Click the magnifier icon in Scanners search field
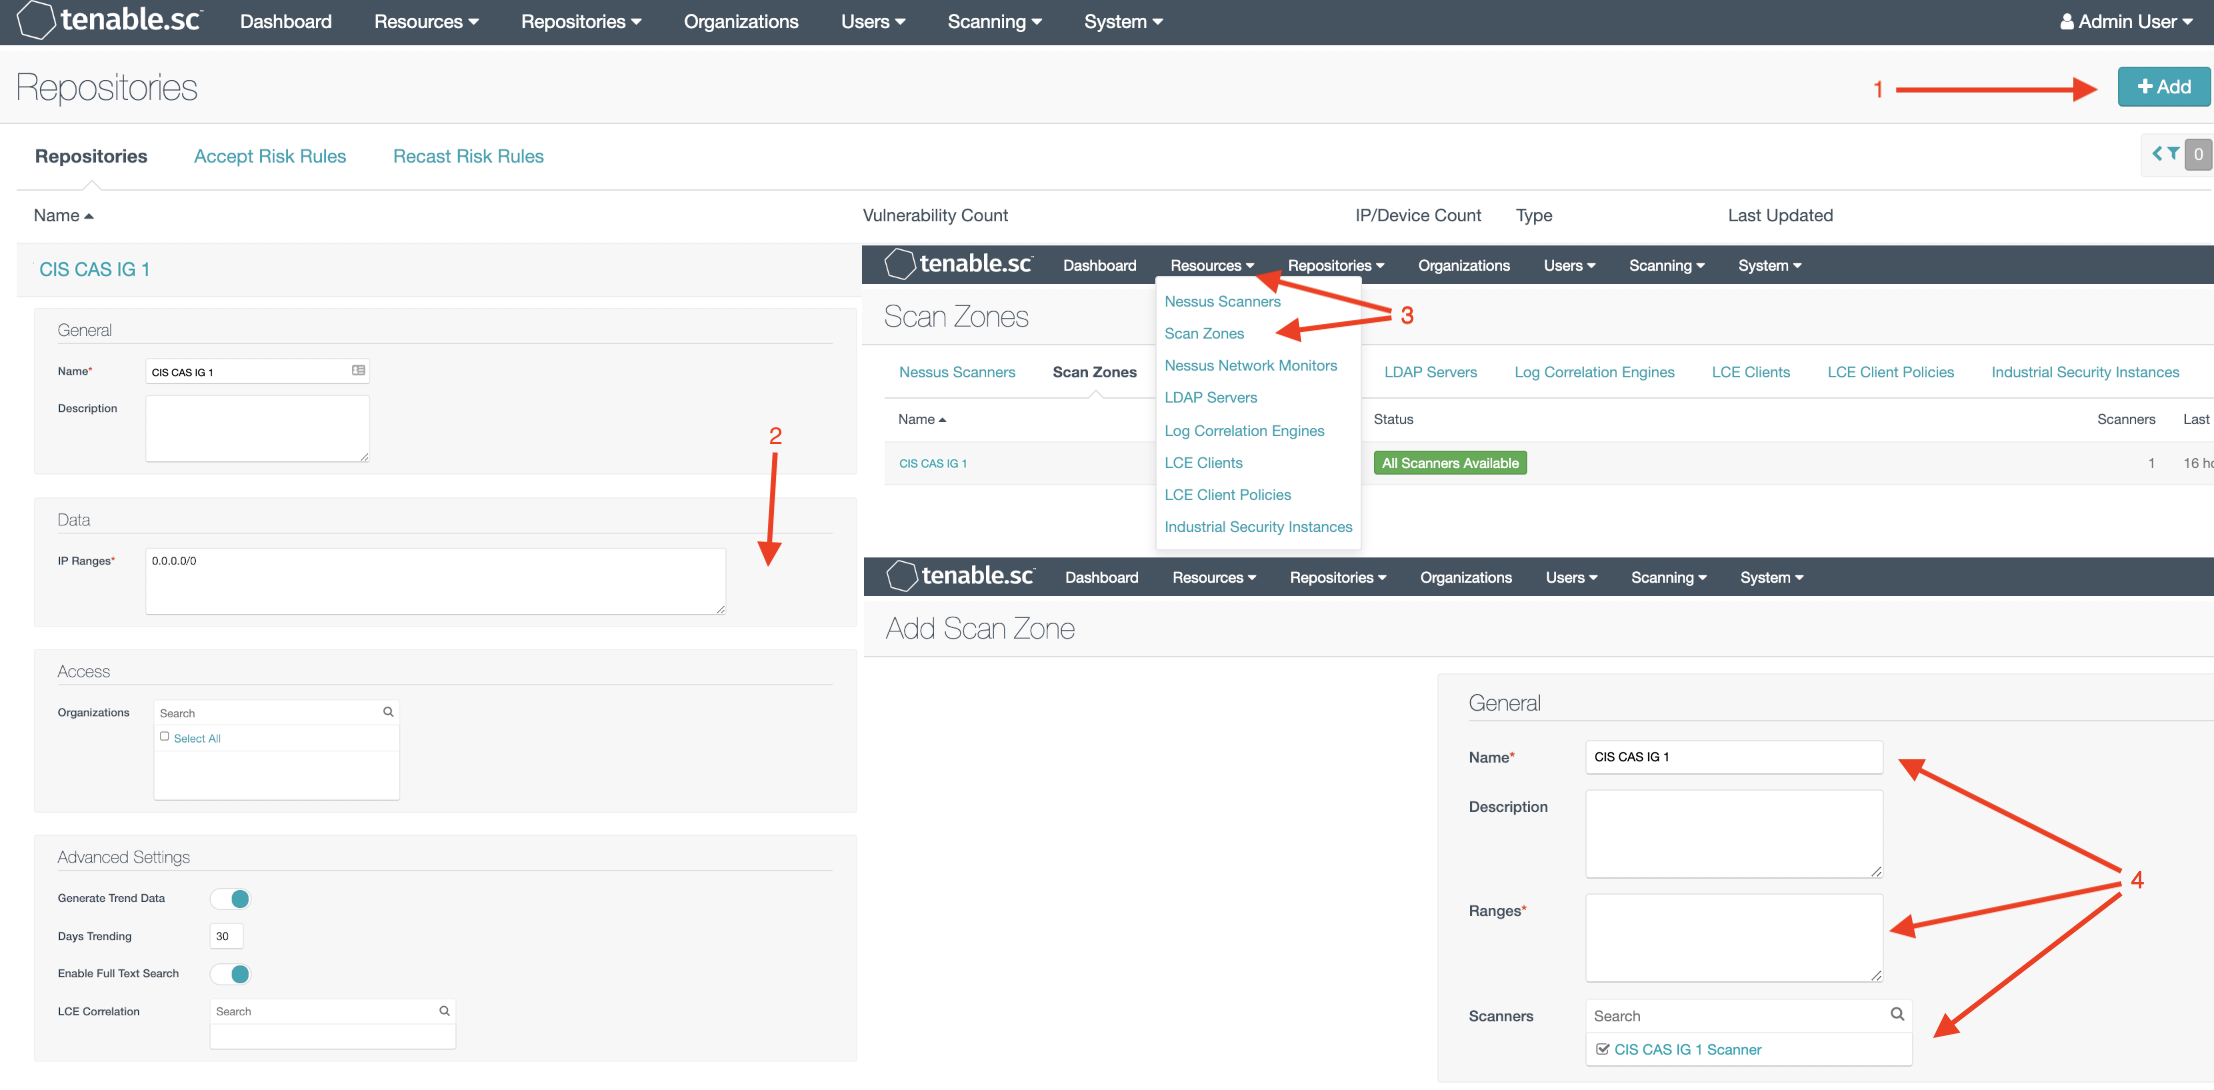Image resolution: width=2214 pixels, height=1090 pixels. tap(1896, 1015)
